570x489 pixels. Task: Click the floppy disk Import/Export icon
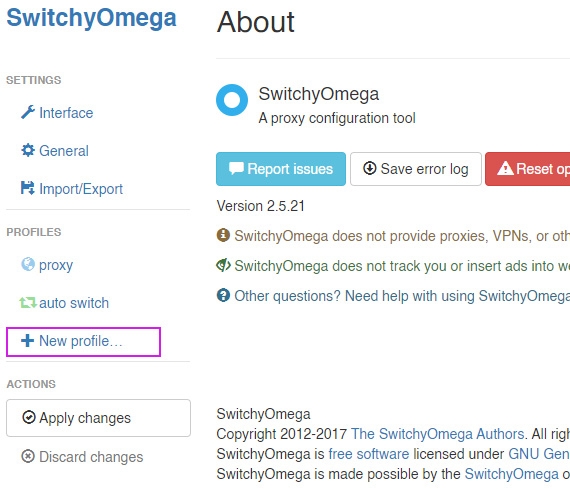pyautogui.click(x=28, y=188)
